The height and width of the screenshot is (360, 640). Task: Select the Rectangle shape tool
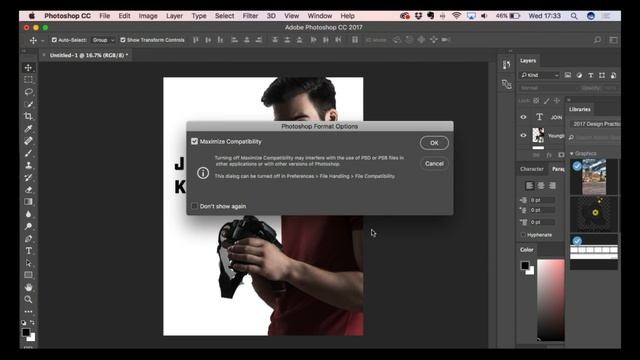coord(28,275)
